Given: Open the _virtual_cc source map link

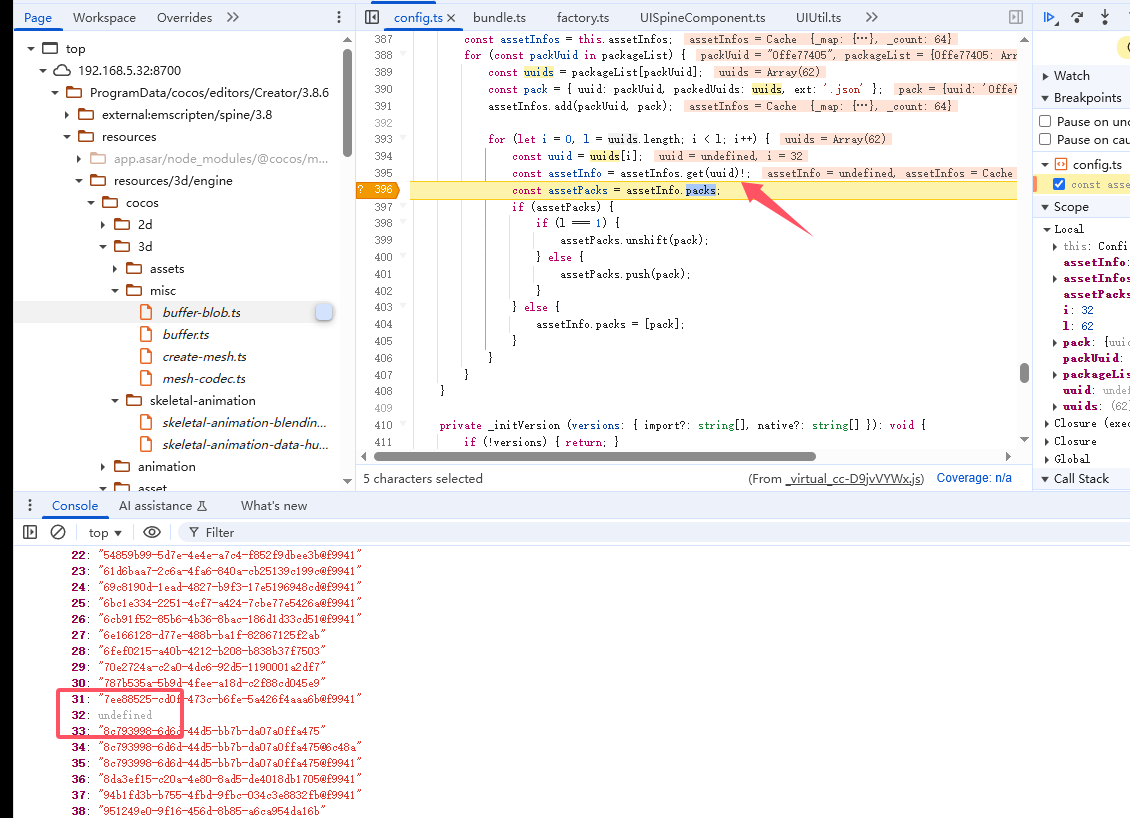Looking at the screenshot, I should point(854,479).
